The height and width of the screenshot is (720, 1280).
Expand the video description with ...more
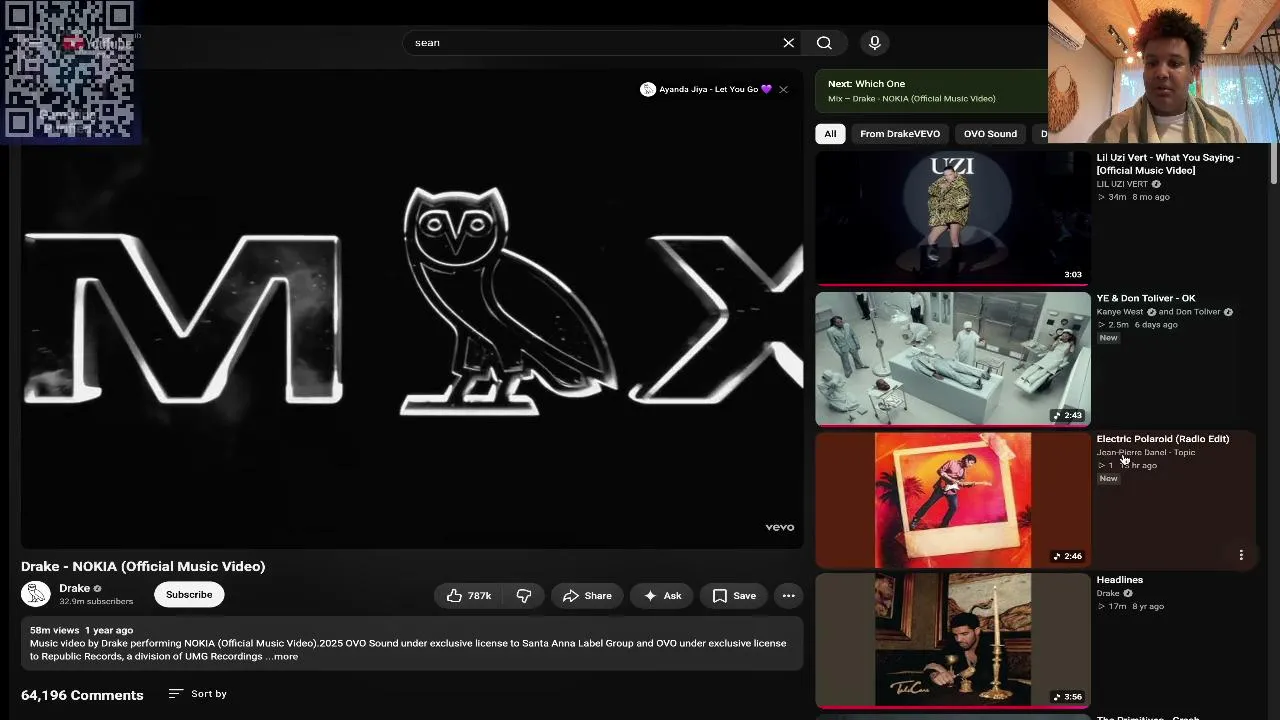pos(283,657)
